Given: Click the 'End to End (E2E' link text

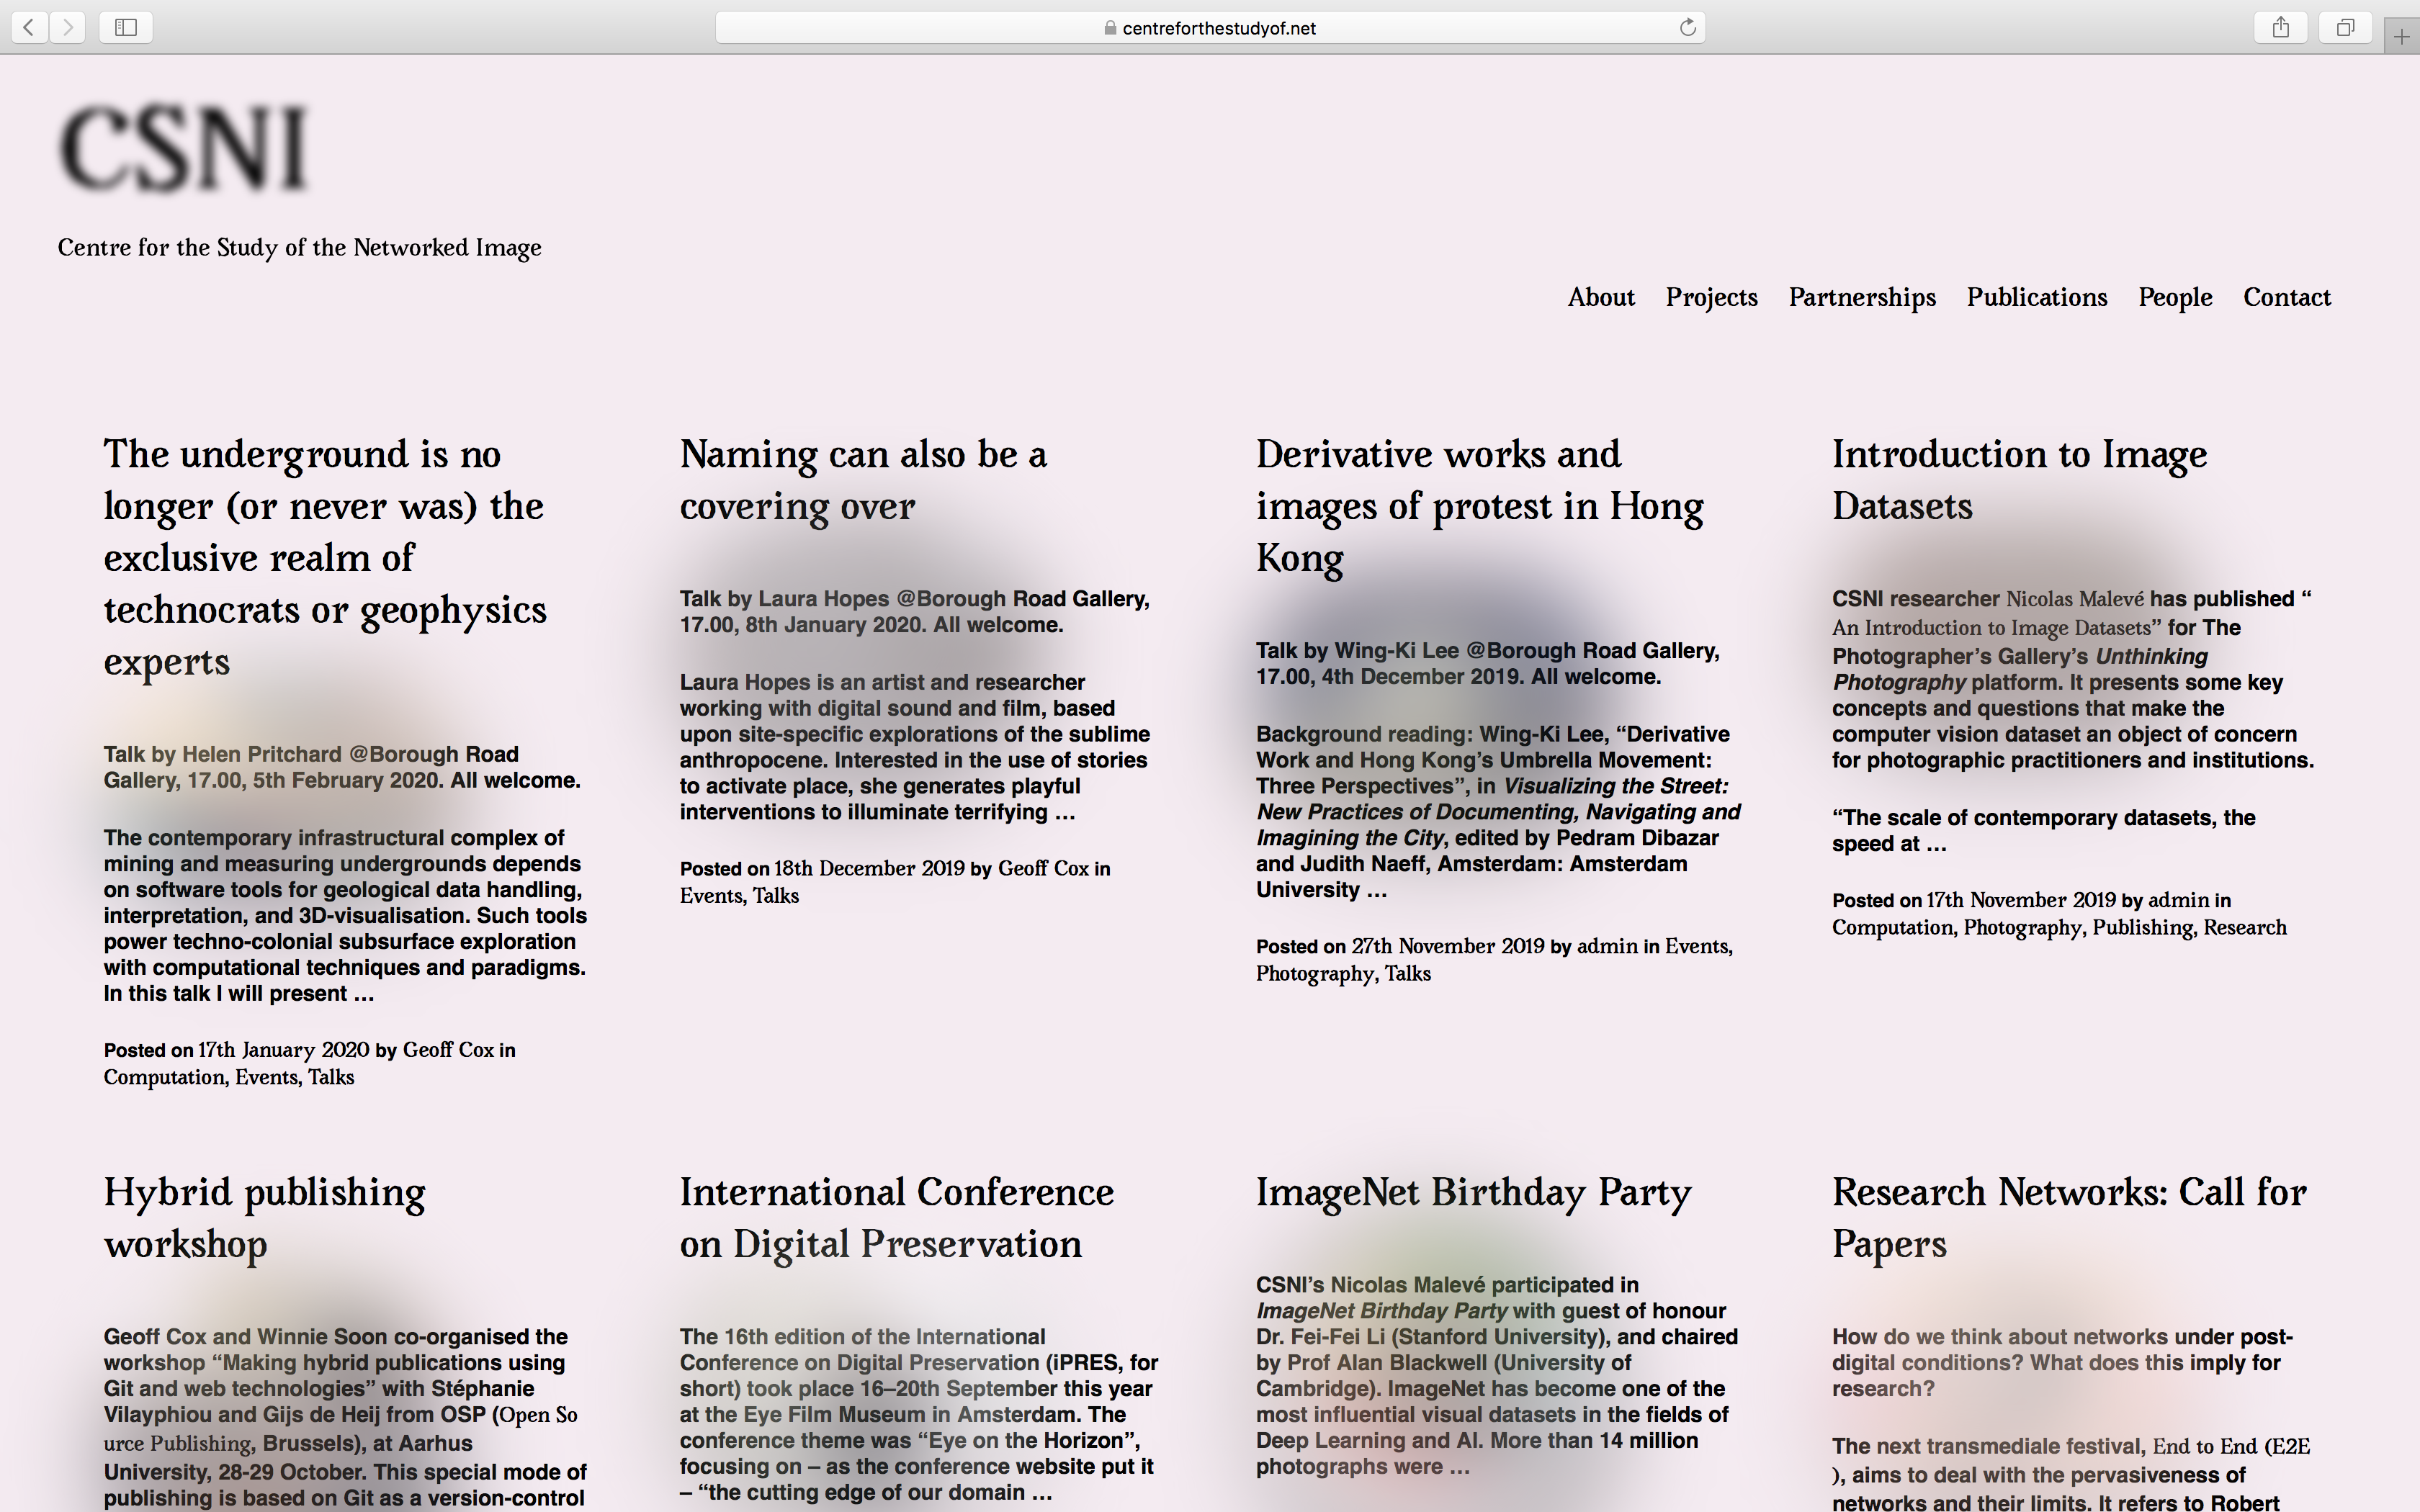Looking at the screenshot, I should coord(2231,1446).
